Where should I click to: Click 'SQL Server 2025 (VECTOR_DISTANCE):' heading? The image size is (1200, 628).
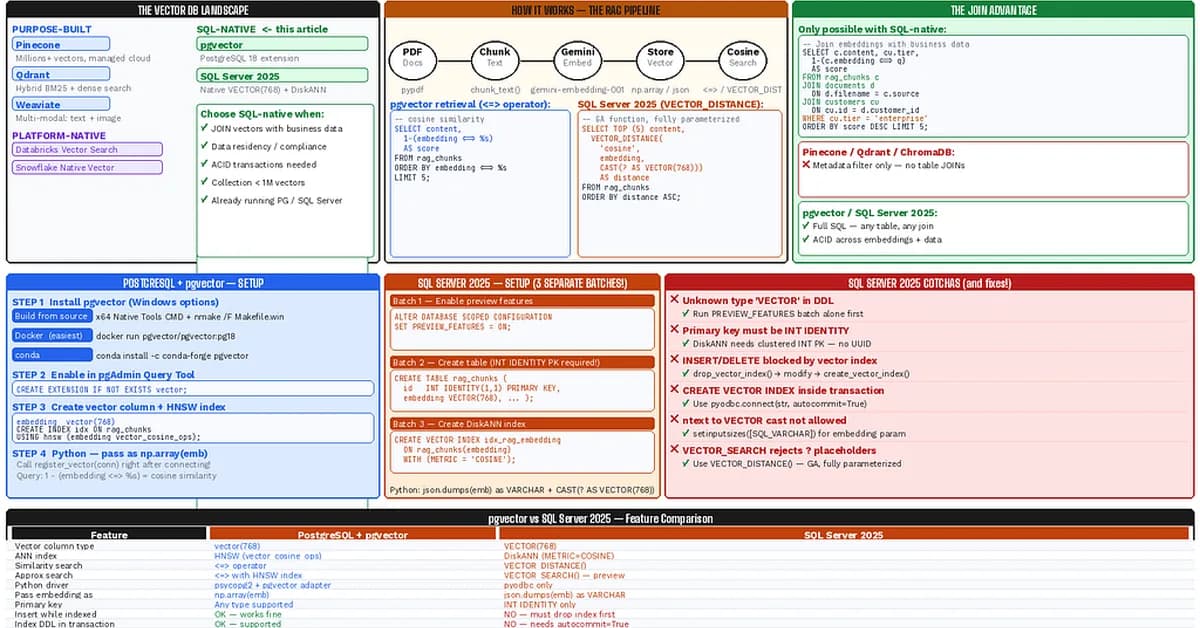pos(670,104)
